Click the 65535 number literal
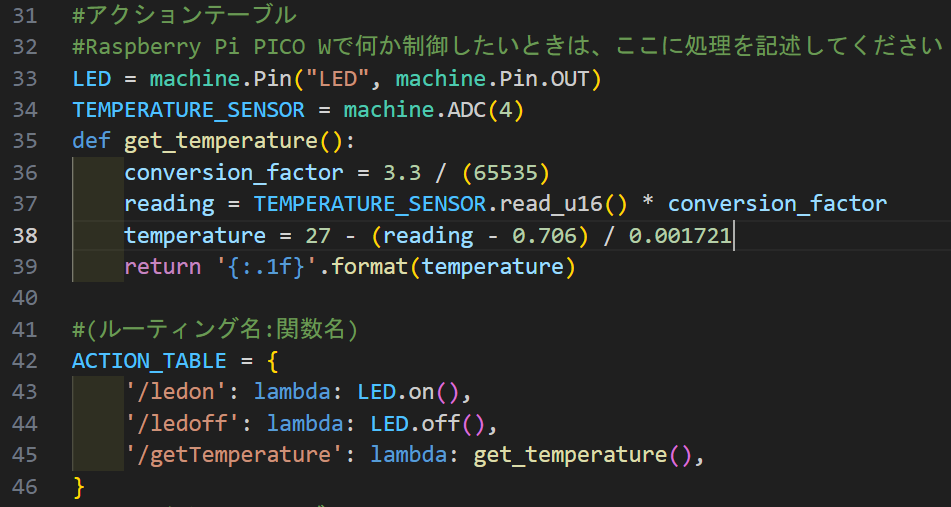The width and height of the screenshot is (951, 507). click(x=505, y=173)
